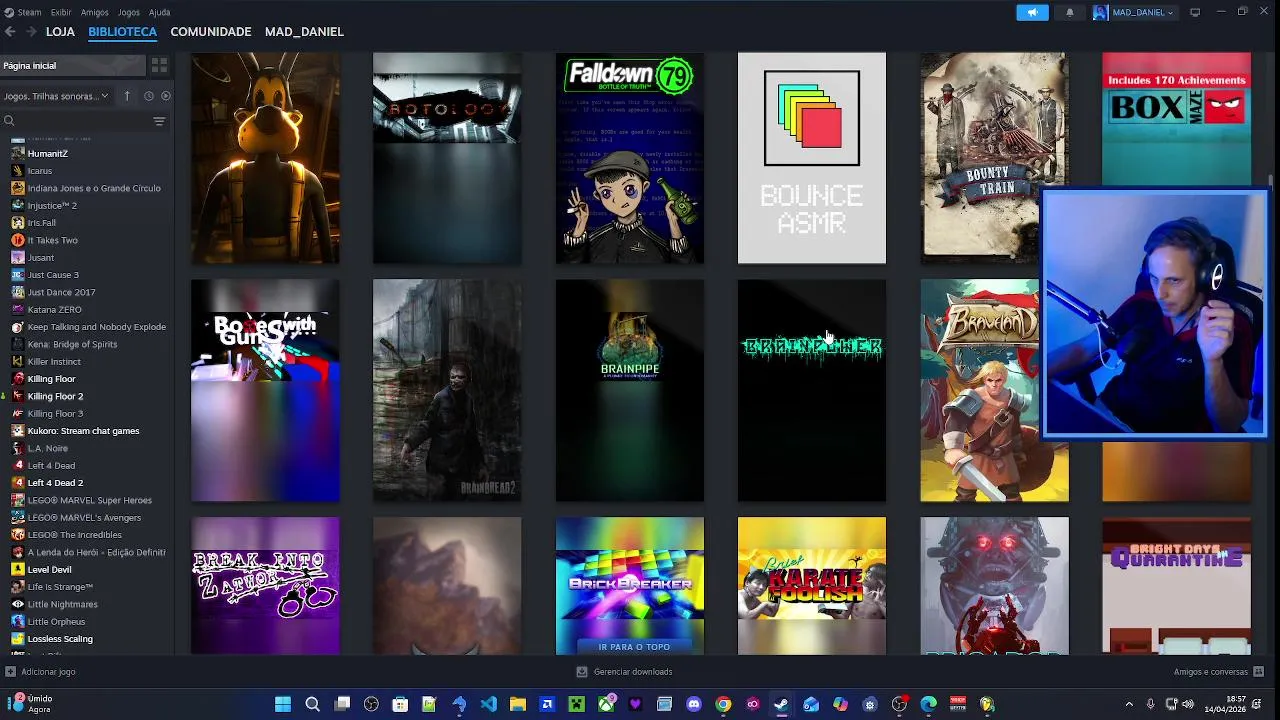This screenshot has width=1280, height=720.
Task: Toggle the recent activity clock filter
Action: (x=148, y=96)
